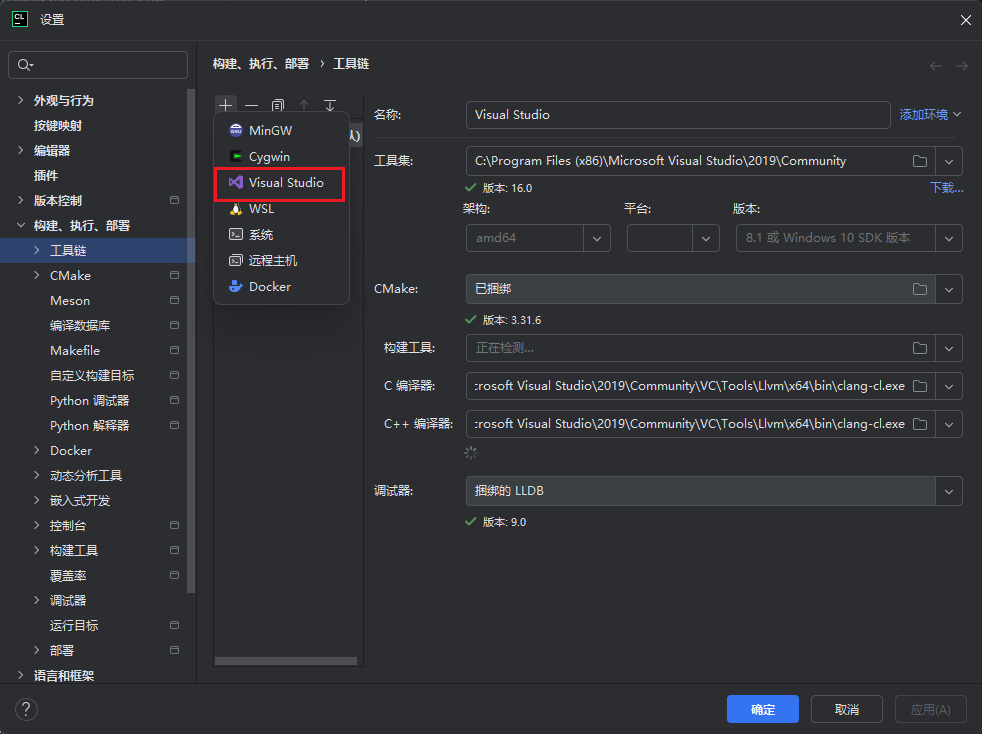
Task: Select Makefile in settings tree
Action: tap(75, 351)
